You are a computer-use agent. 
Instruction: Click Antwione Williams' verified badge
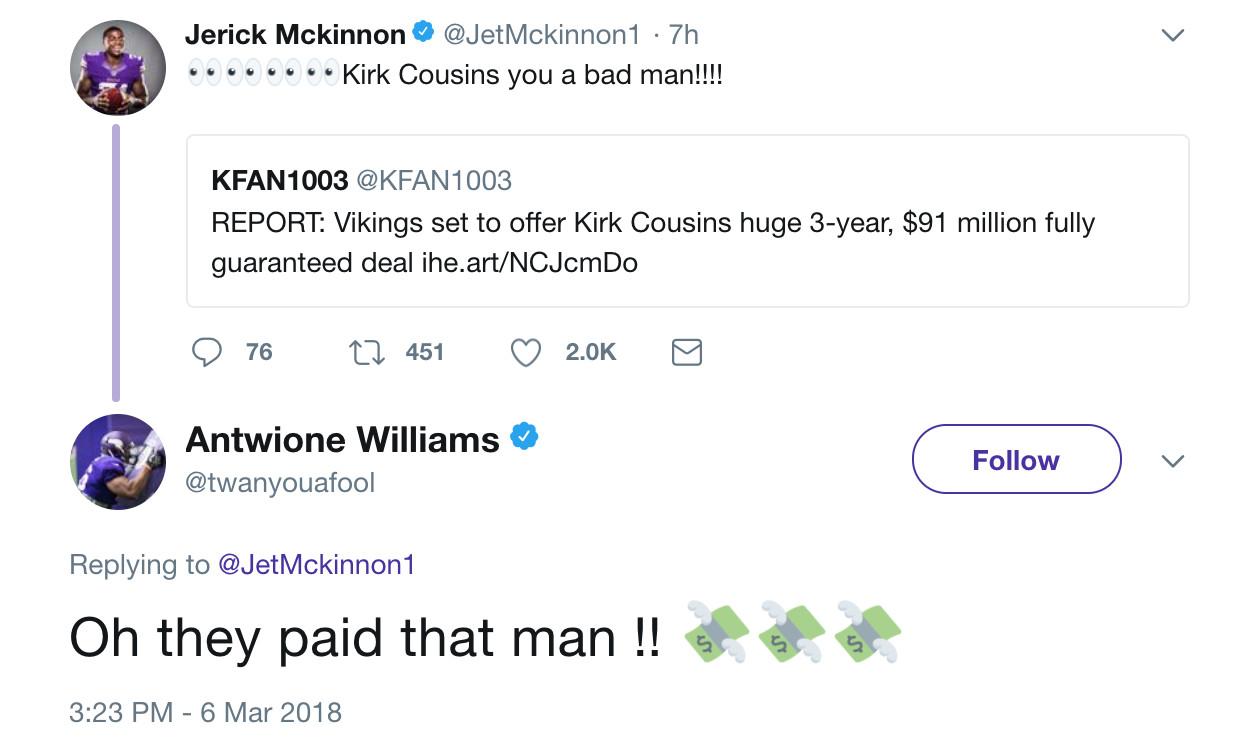525,437
